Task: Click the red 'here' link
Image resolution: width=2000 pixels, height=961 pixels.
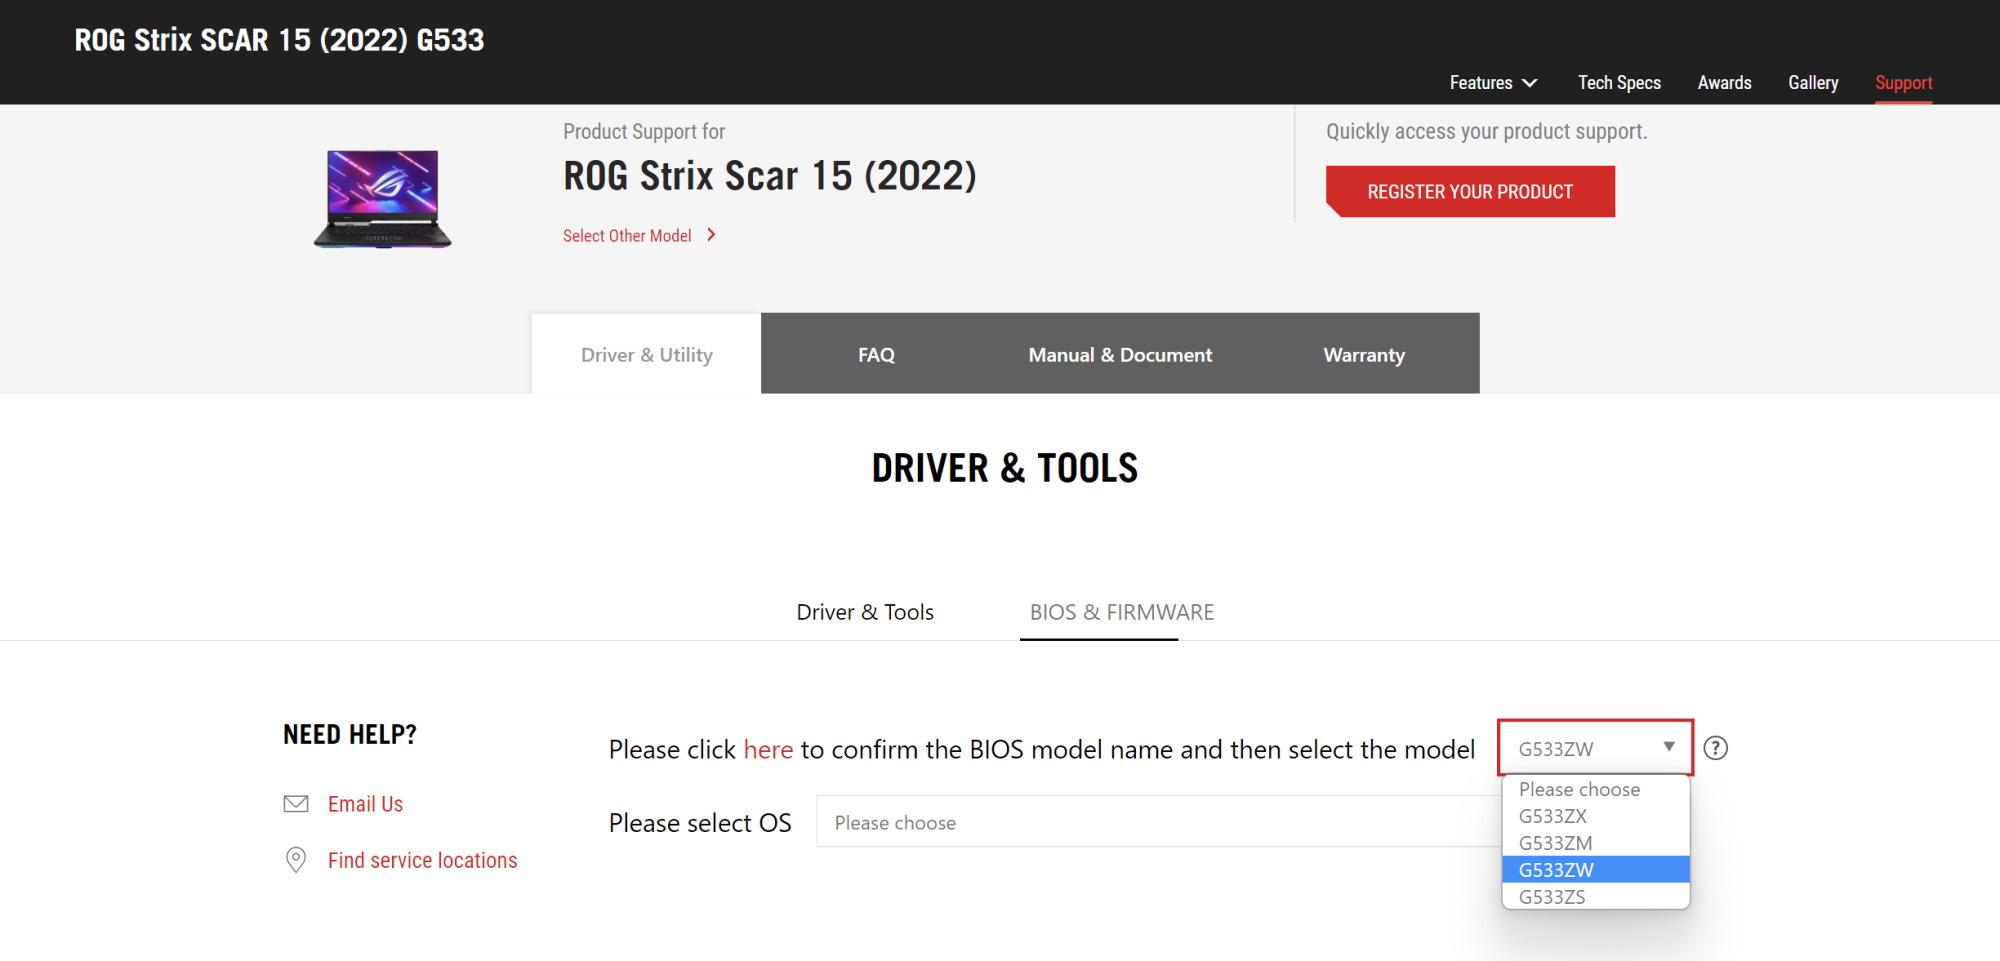Action: tap(768, 749)
